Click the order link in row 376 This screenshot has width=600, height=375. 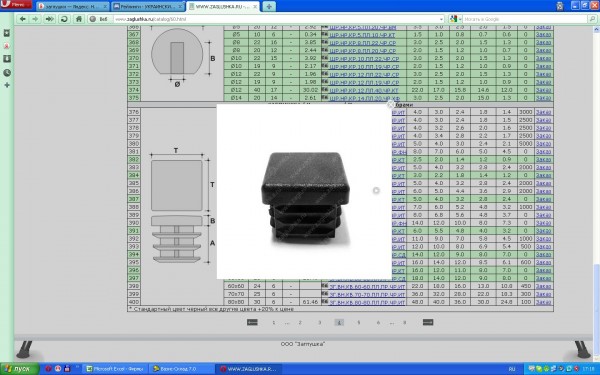(x=543, y=112)
